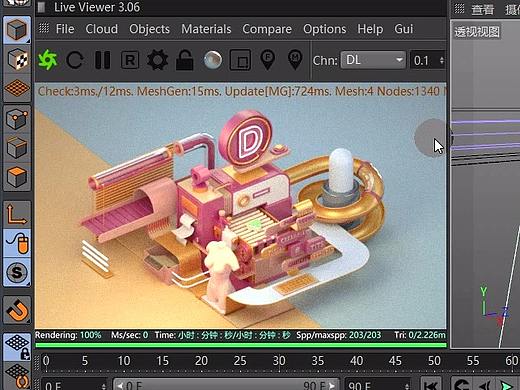Click frame 50 on the timeline ruler
Screen dimensions: 520x390
[434, 361]
